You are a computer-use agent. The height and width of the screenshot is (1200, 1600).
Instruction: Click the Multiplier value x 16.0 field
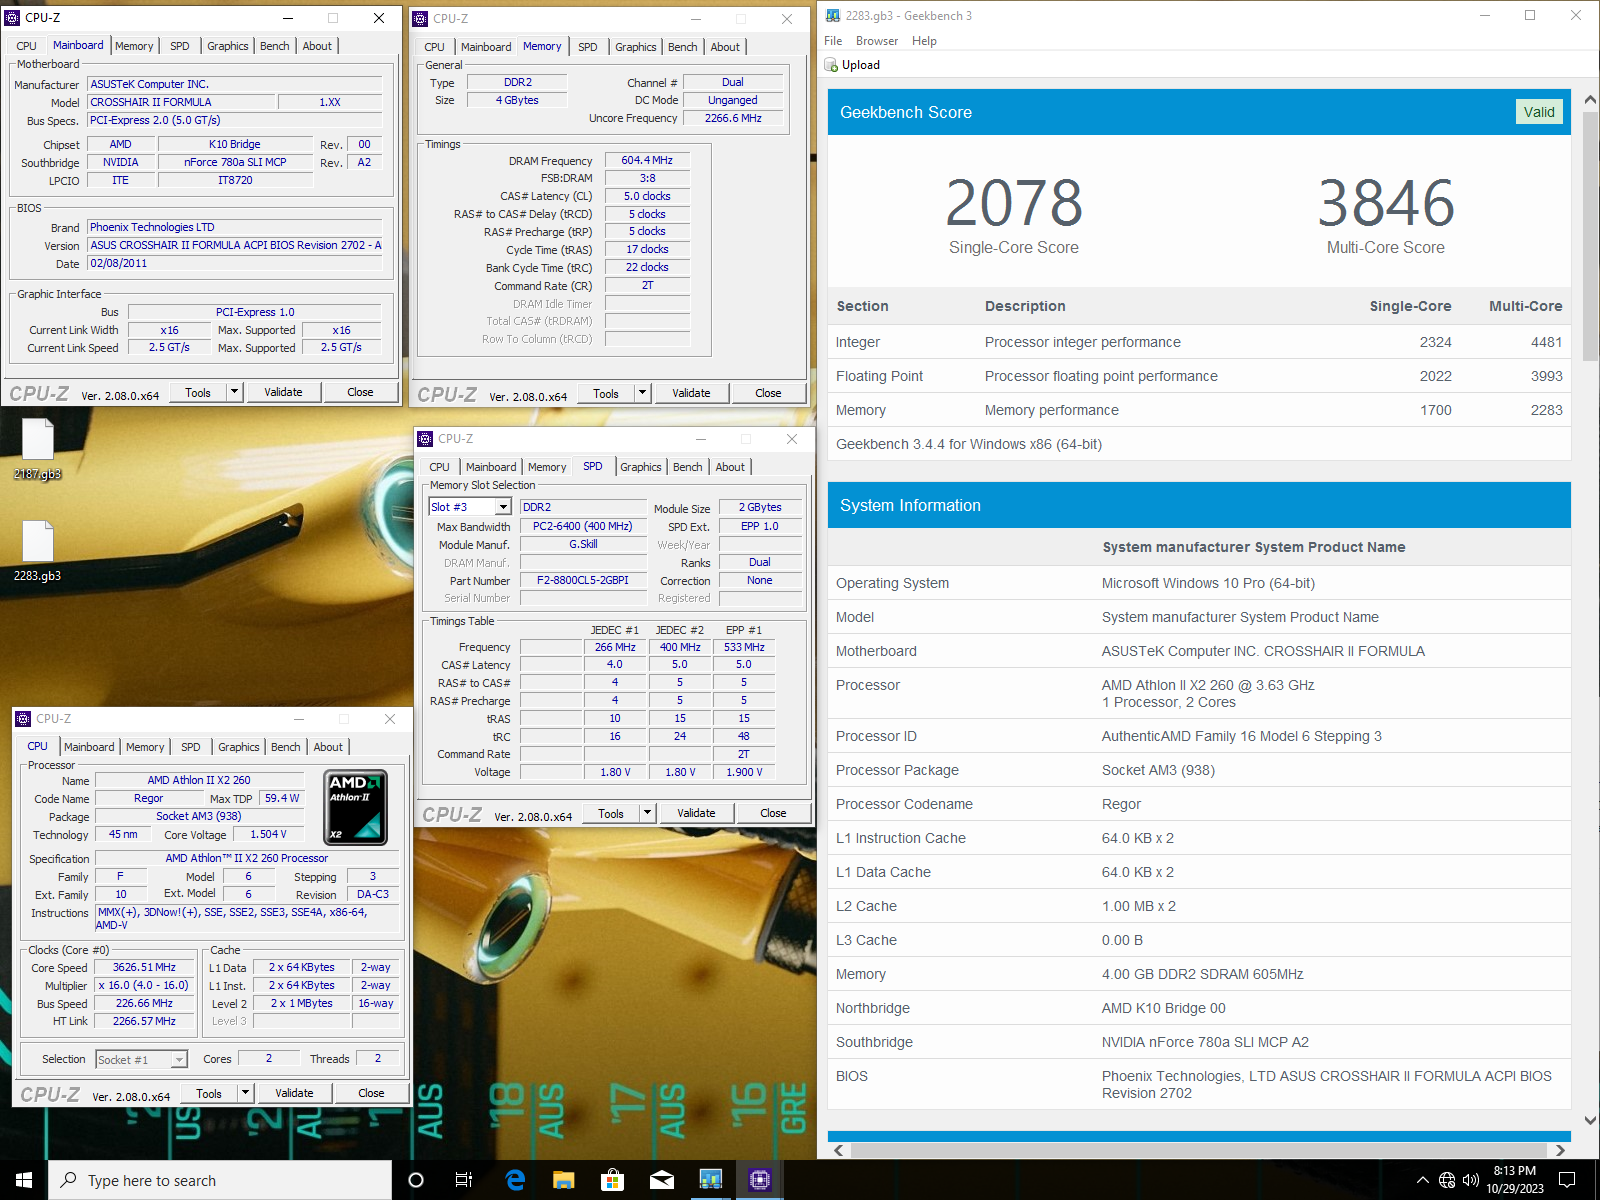pyautogui.click(x=144, y=986)
